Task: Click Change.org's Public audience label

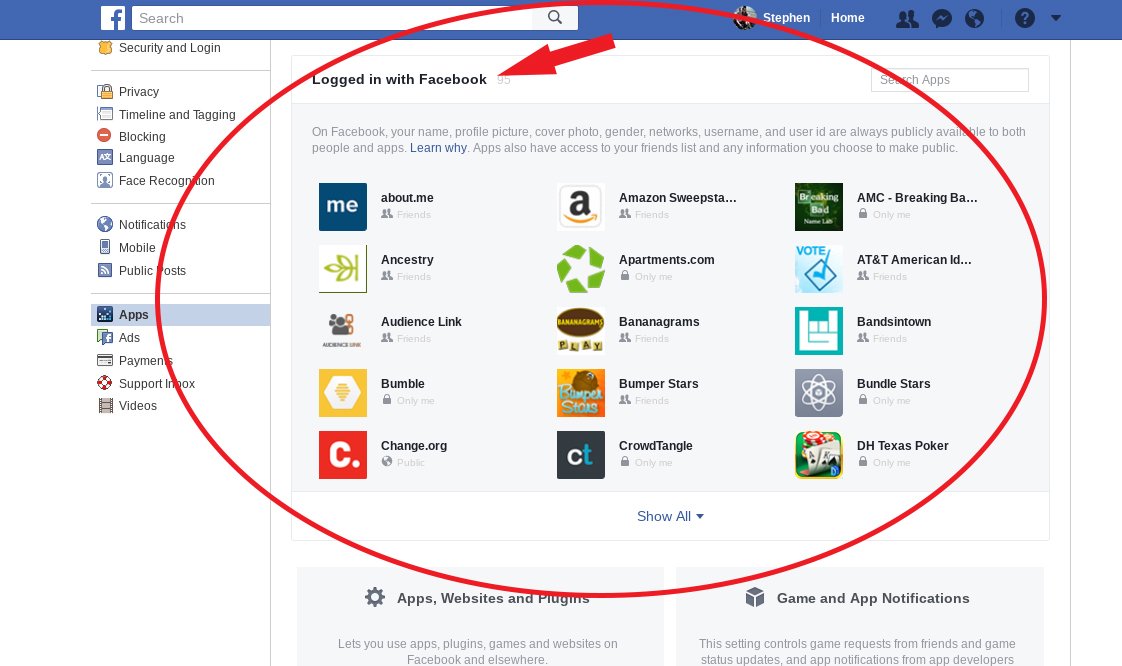Action: click(411, 463)
